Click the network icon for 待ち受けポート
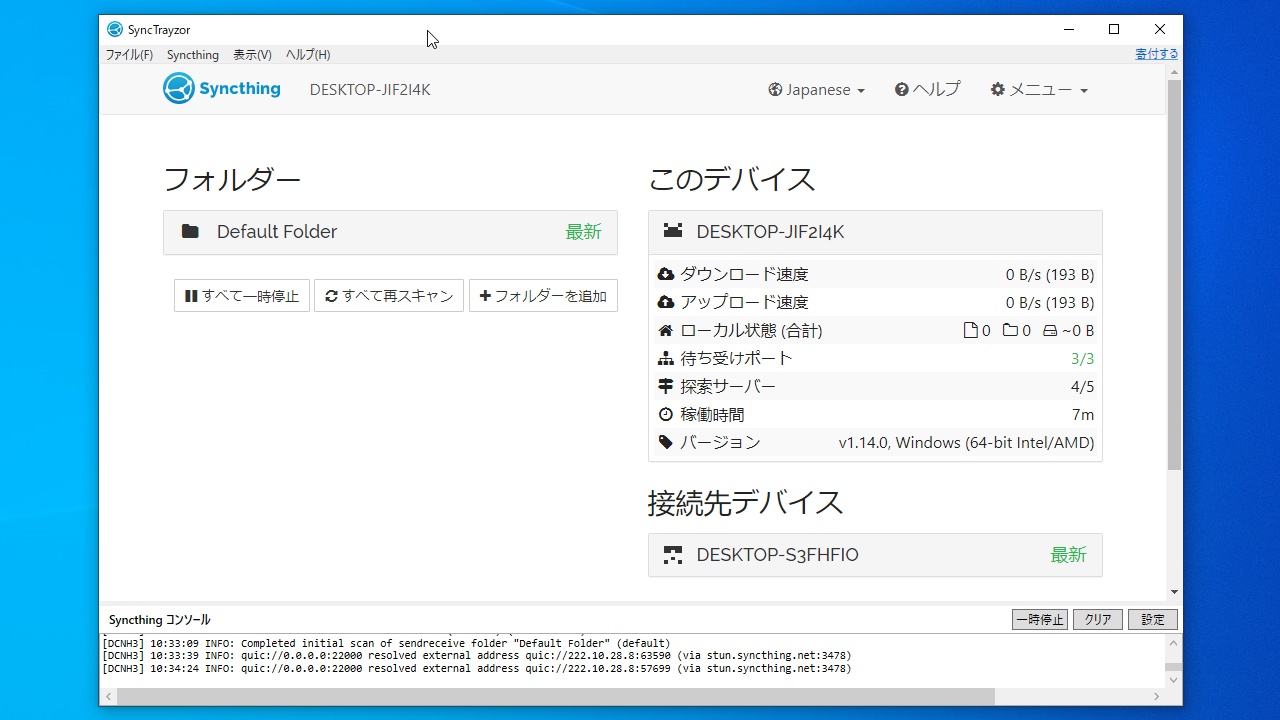This screenshot has height=720, width=1280. pos(666,358)
